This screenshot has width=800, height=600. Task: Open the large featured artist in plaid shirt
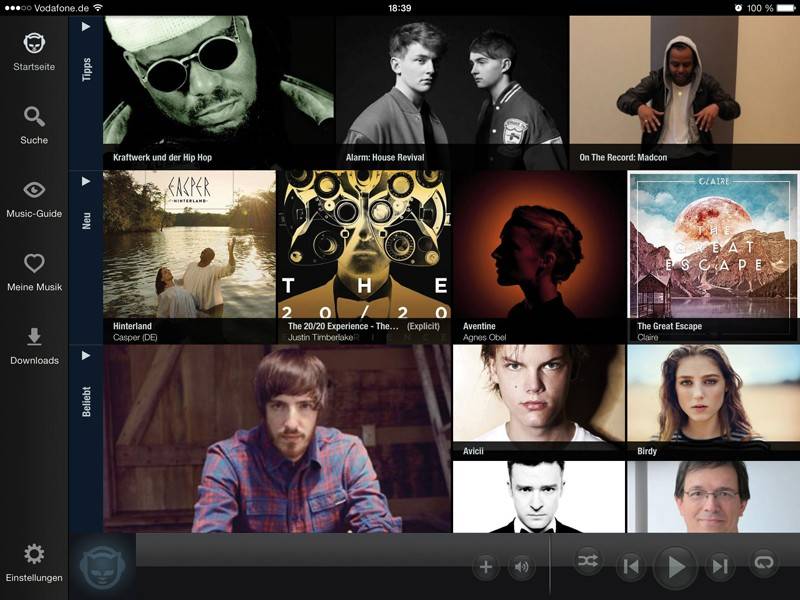pyautogui.click(x=278, y=439)
